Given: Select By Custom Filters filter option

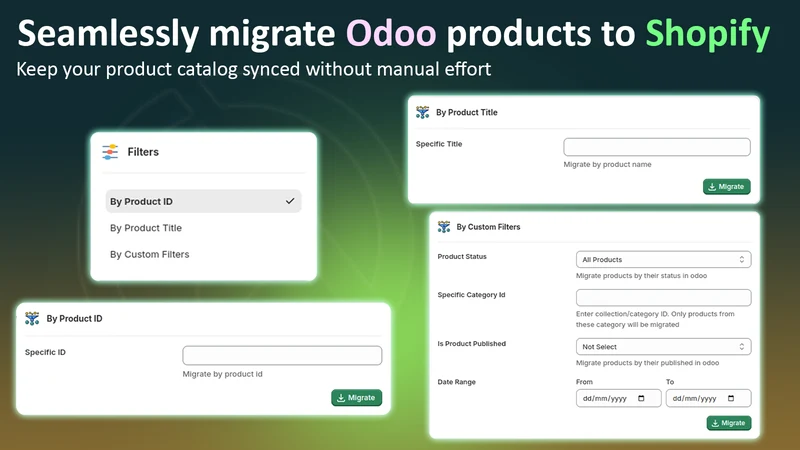Looking at the screenshot, I should point(149,255).
